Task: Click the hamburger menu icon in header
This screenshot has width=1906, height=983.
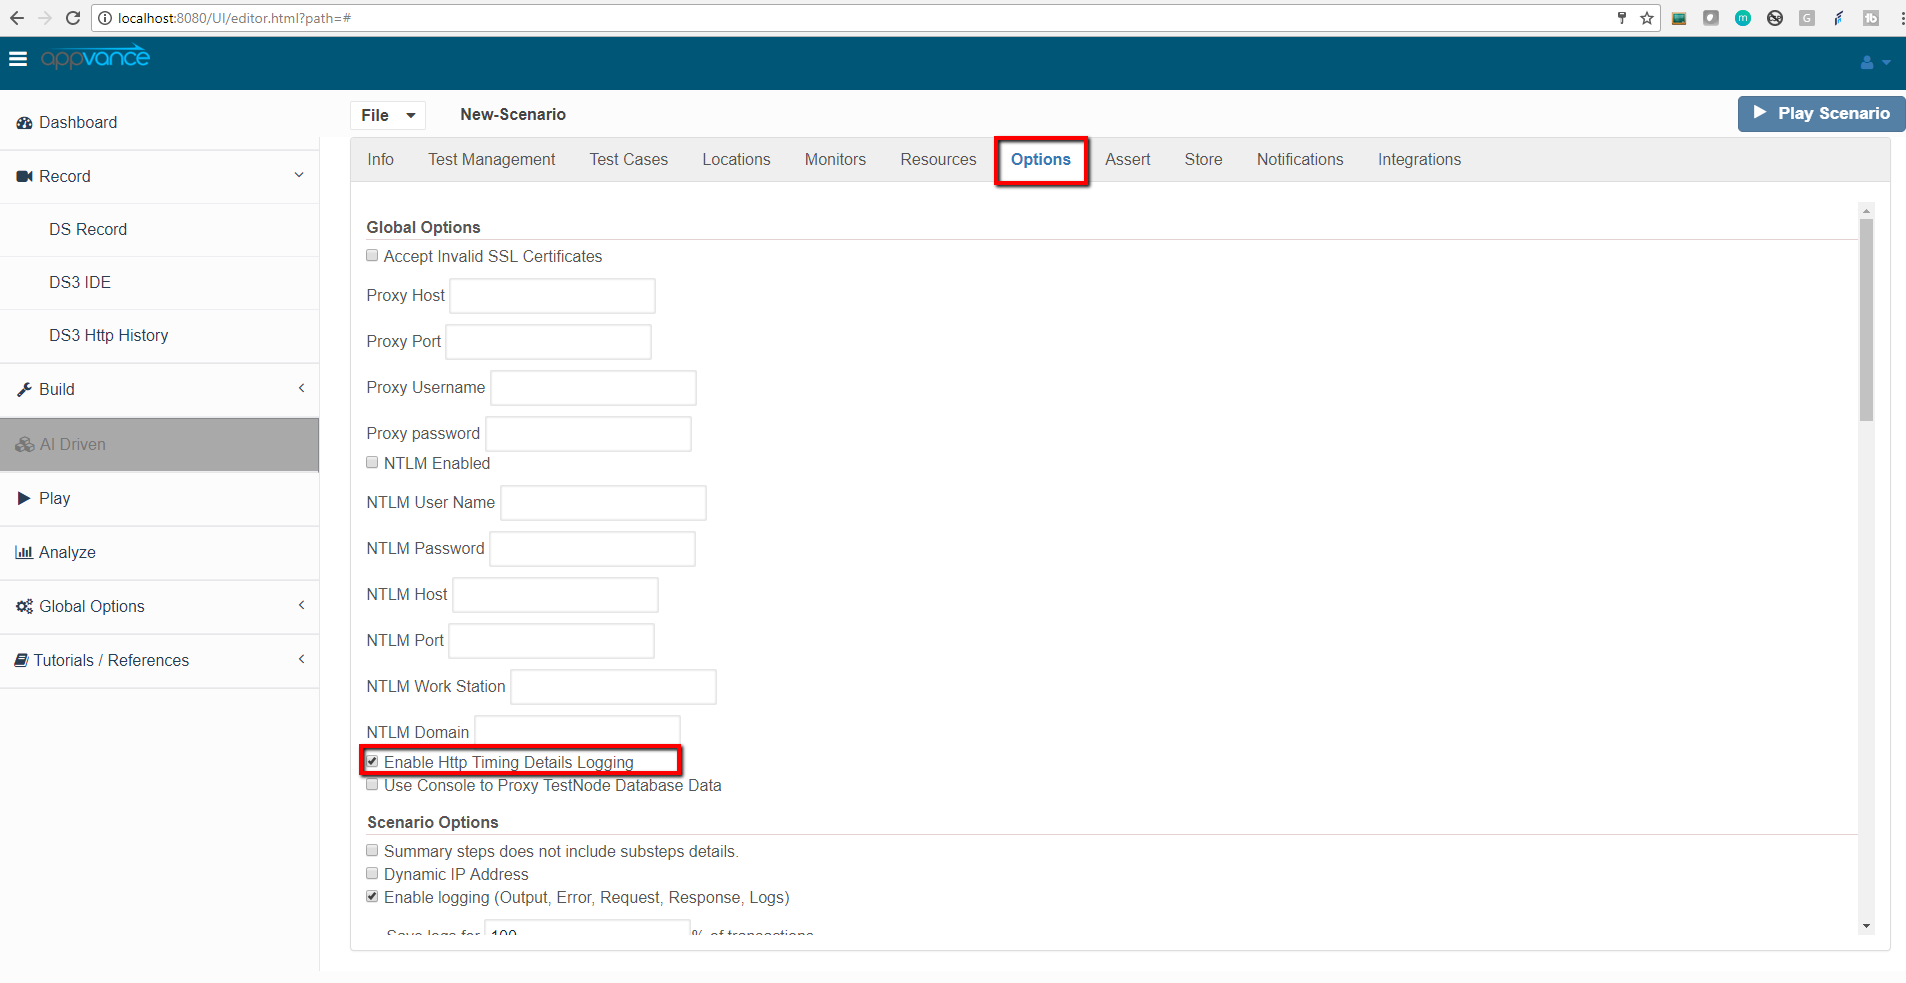Action: pos(17,59)
